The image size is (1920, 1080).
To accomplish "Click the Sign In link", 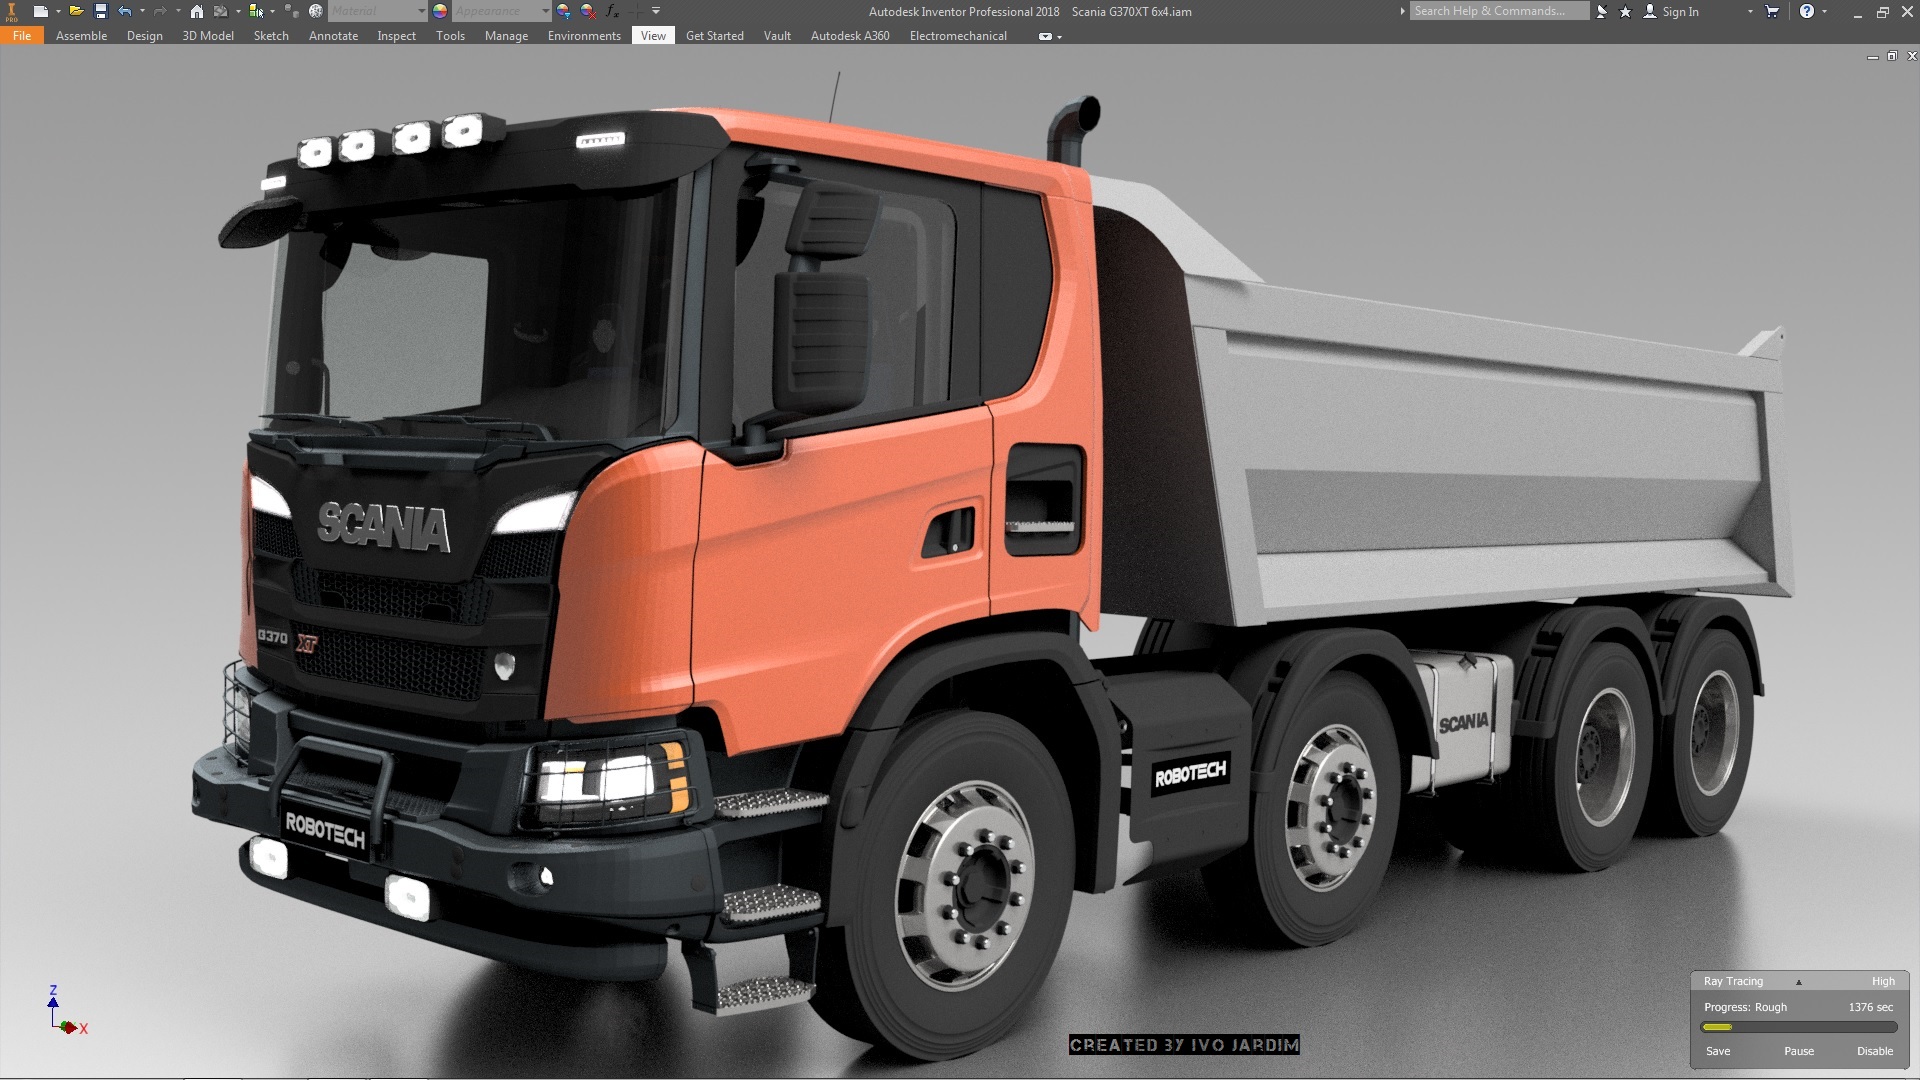I will pos(1680,11).
